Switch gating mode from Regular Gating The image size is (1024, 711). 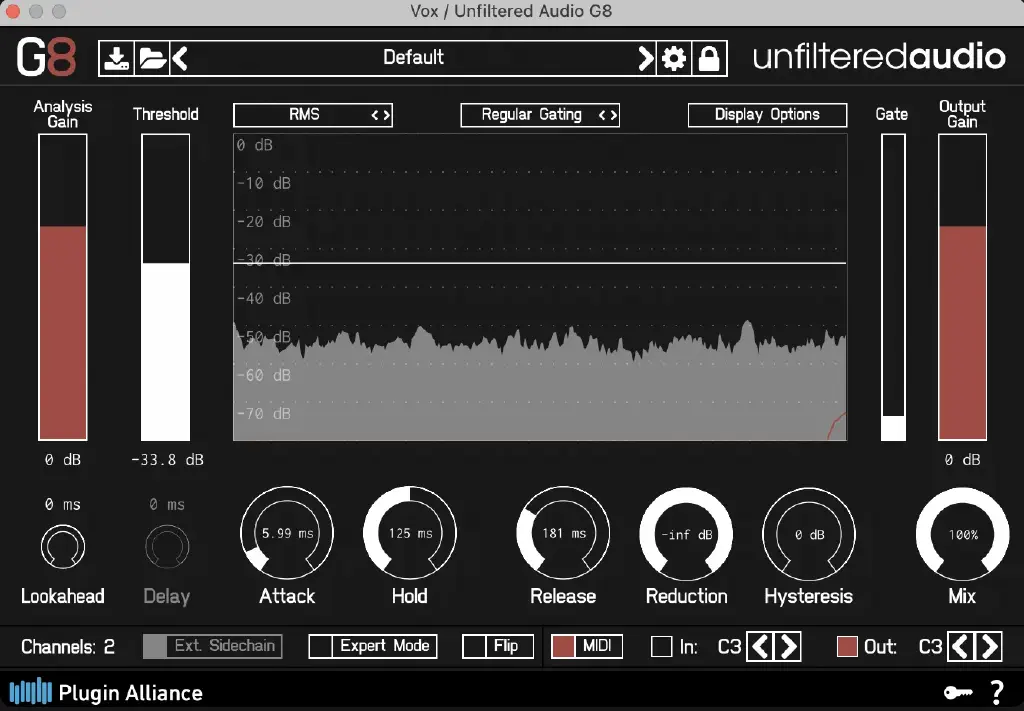tap(611, 114)
